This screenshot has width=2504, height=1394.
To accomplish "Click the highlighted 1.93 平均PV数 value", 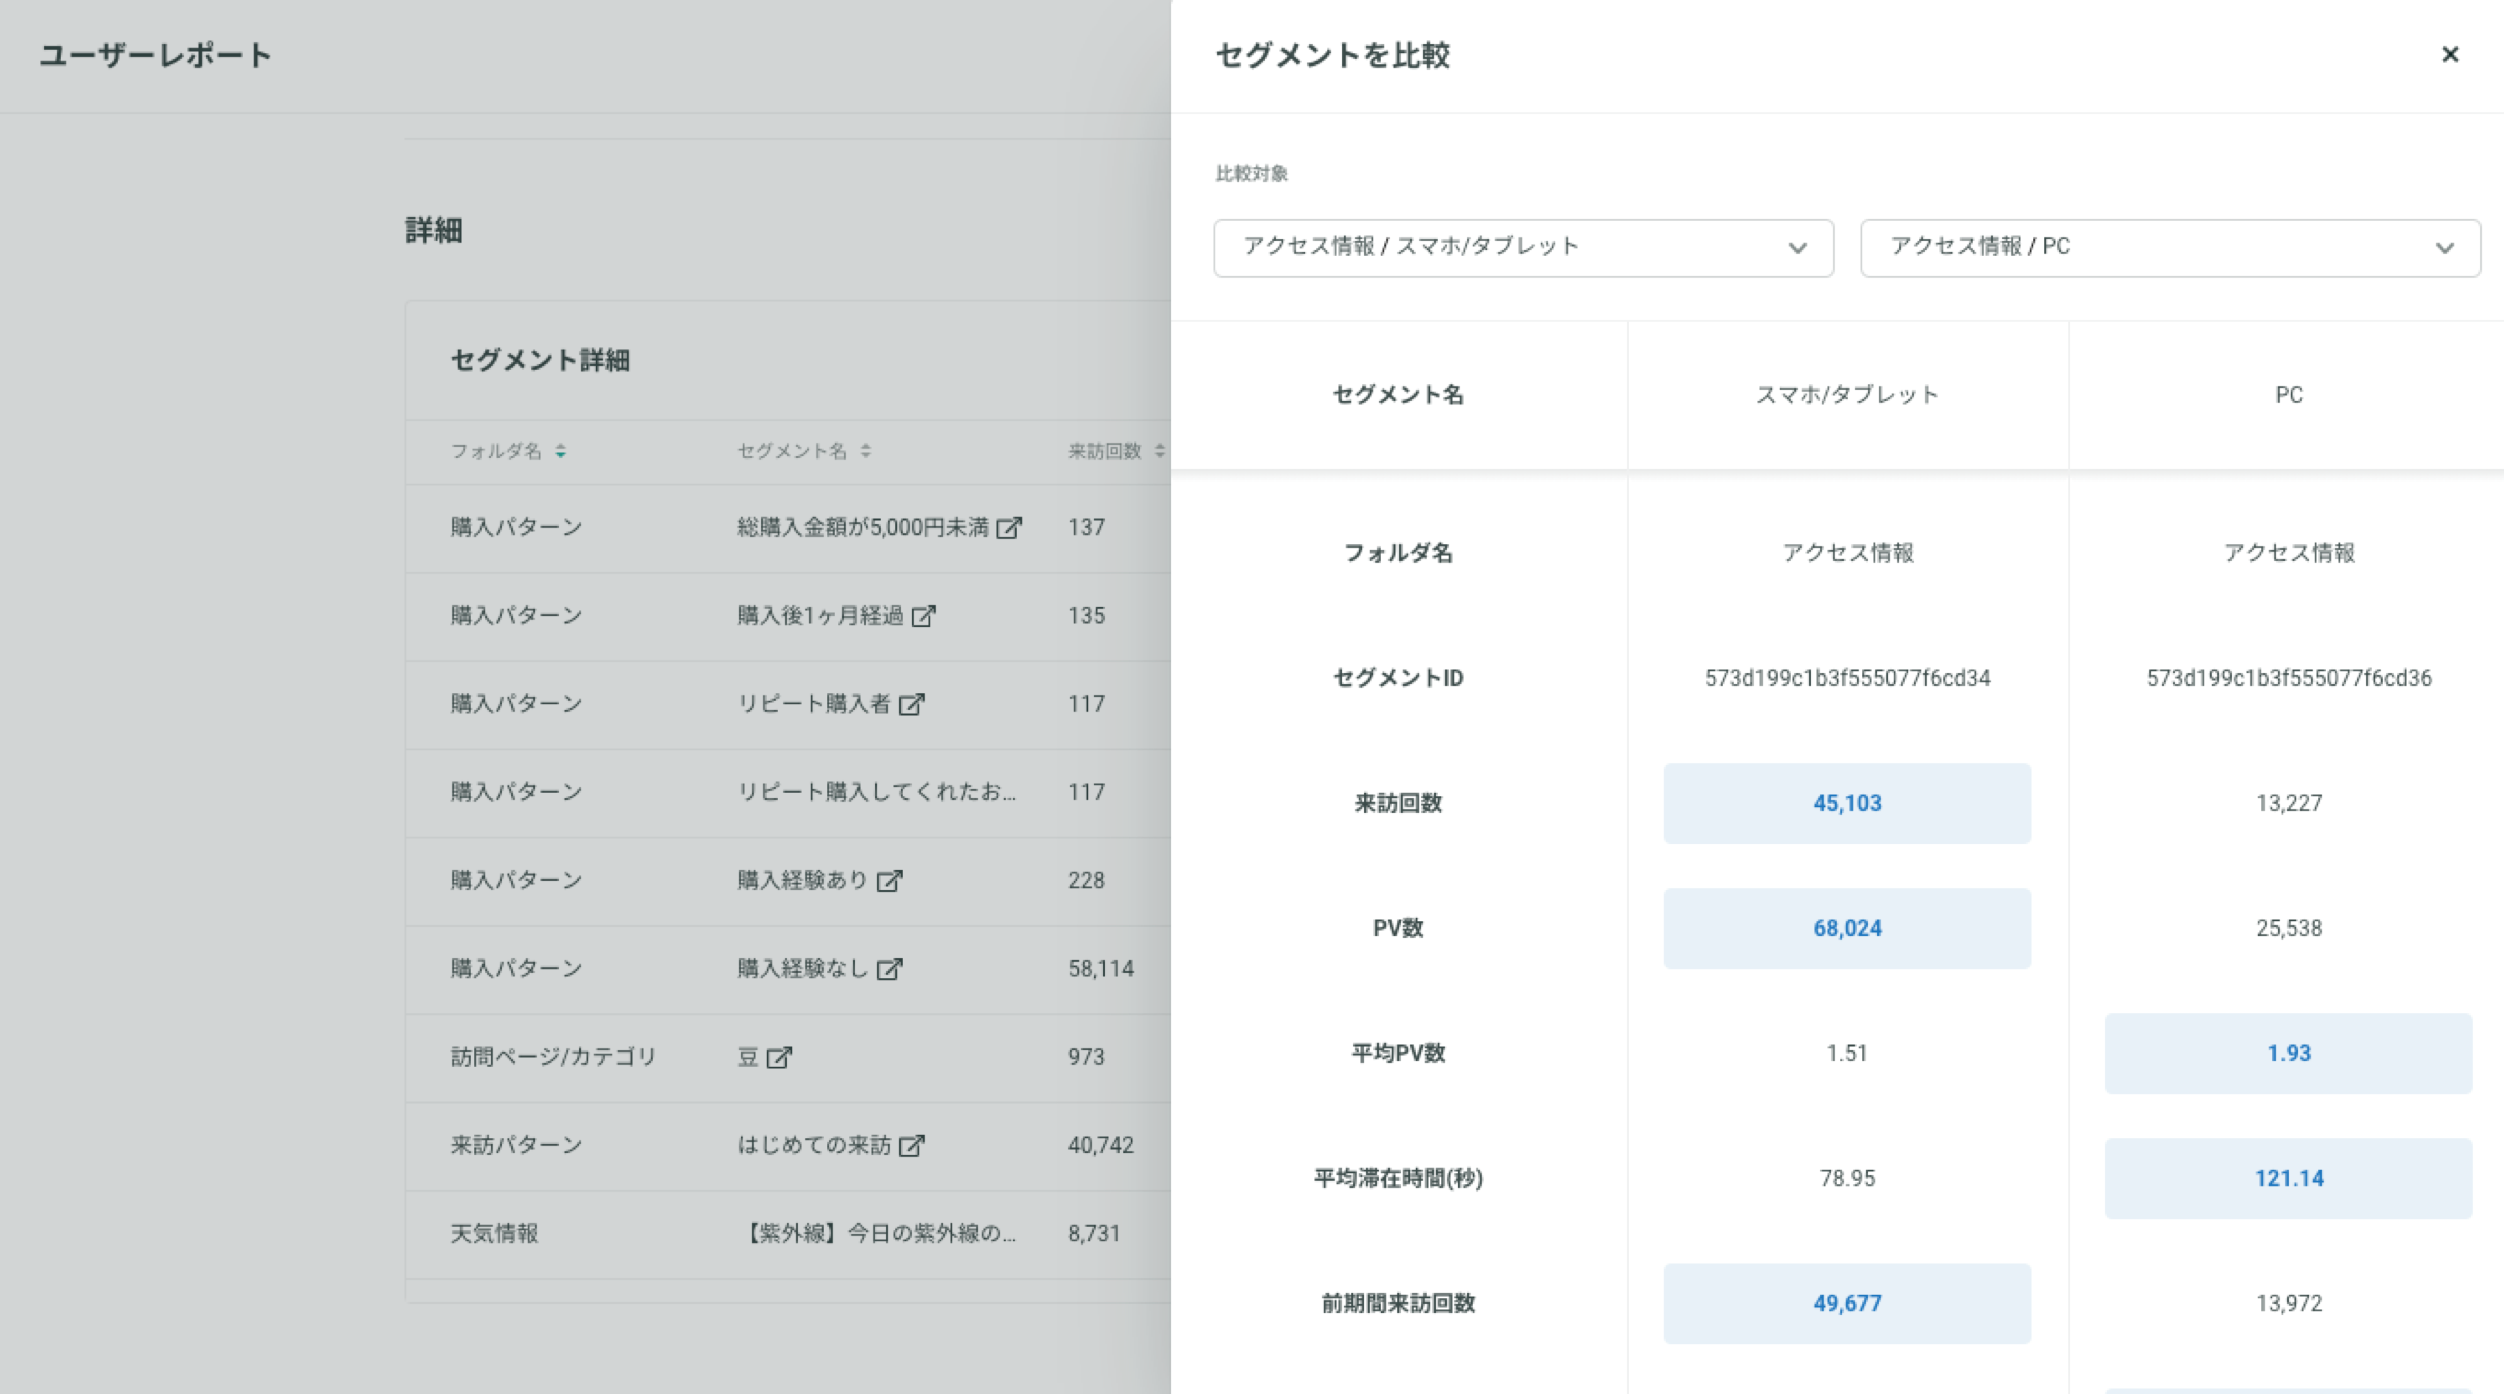I will click(2288, 1053).
